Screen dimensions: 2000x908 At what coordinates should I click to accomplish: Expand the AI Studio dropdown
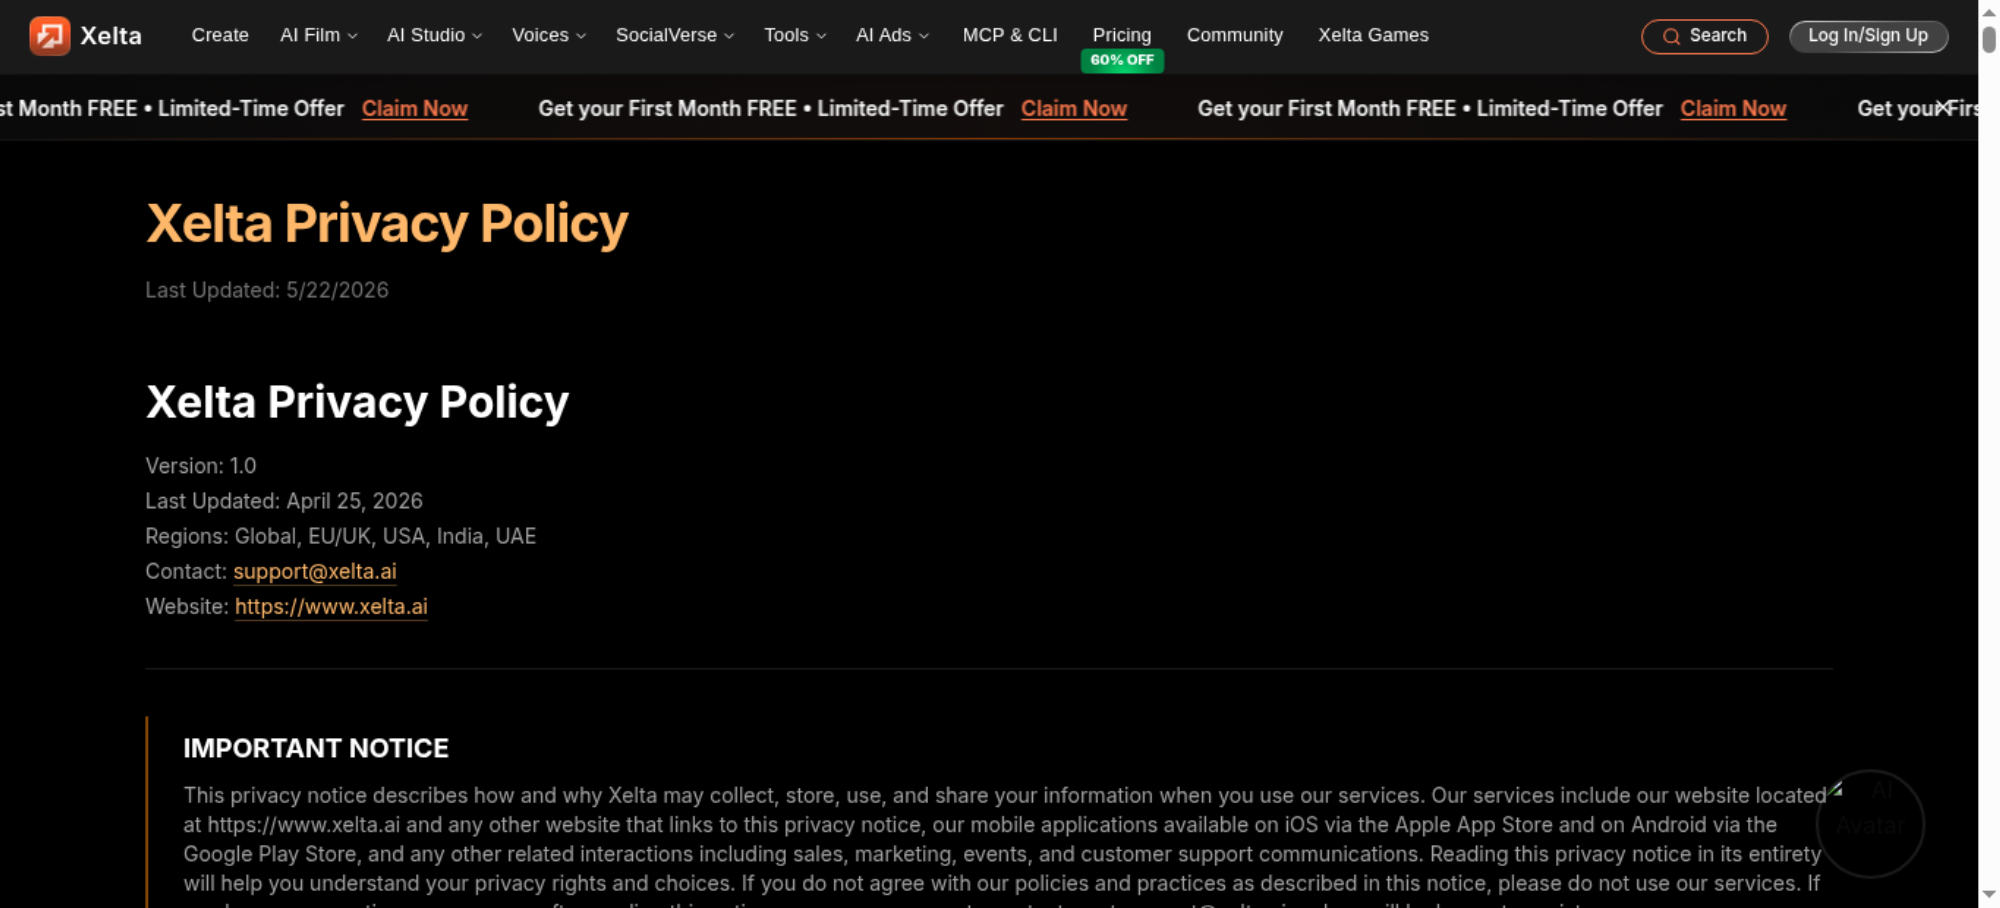coord(434,35)
